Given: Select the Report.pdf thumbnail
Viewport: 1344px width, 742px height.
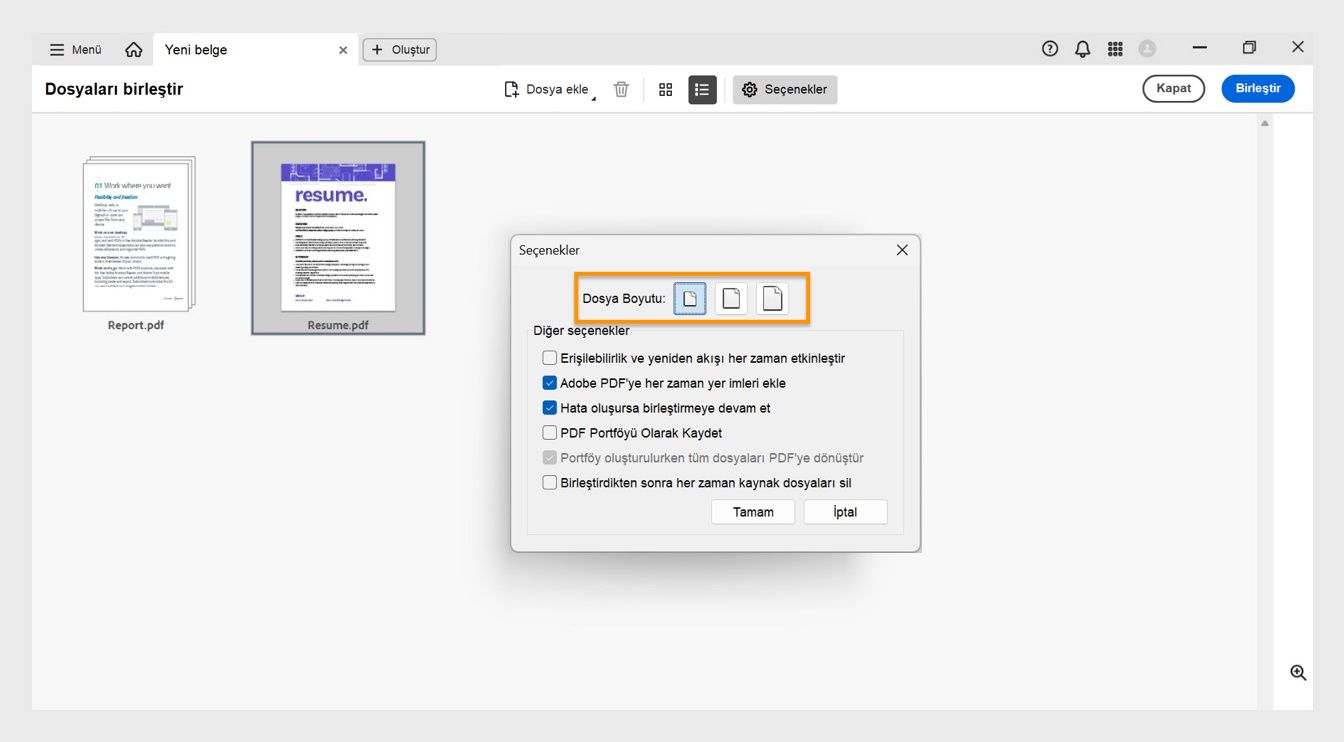Looking at the screenshot, I should pyautogui.click(x=139, y=234).
